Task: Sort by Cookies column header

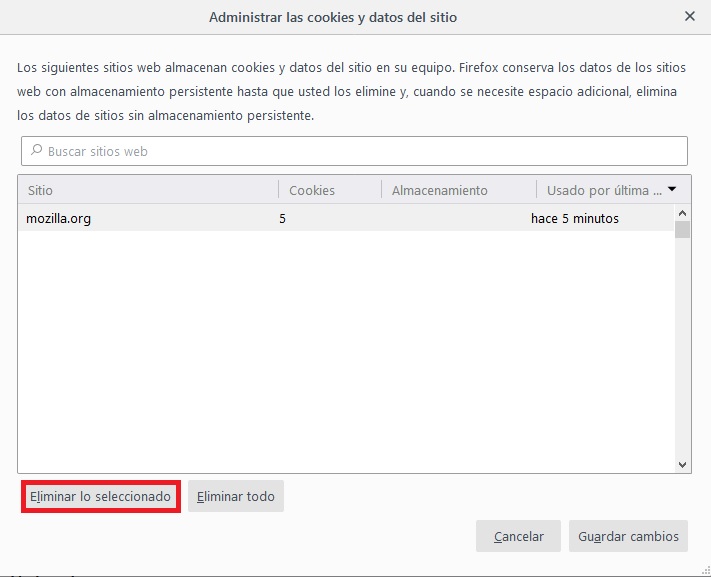Action: pyautogui.click(x=330, y=190)
